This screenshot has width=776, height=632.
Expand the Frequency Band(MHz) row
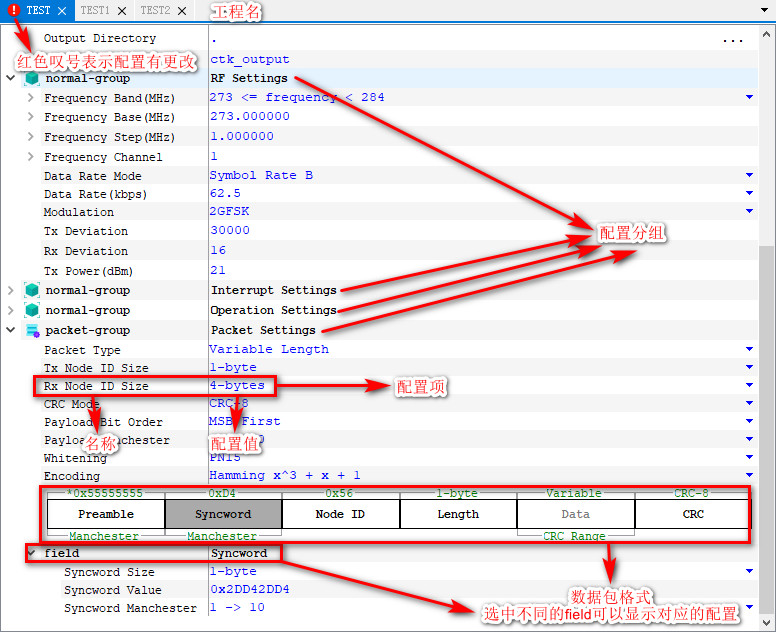(31, 98)
